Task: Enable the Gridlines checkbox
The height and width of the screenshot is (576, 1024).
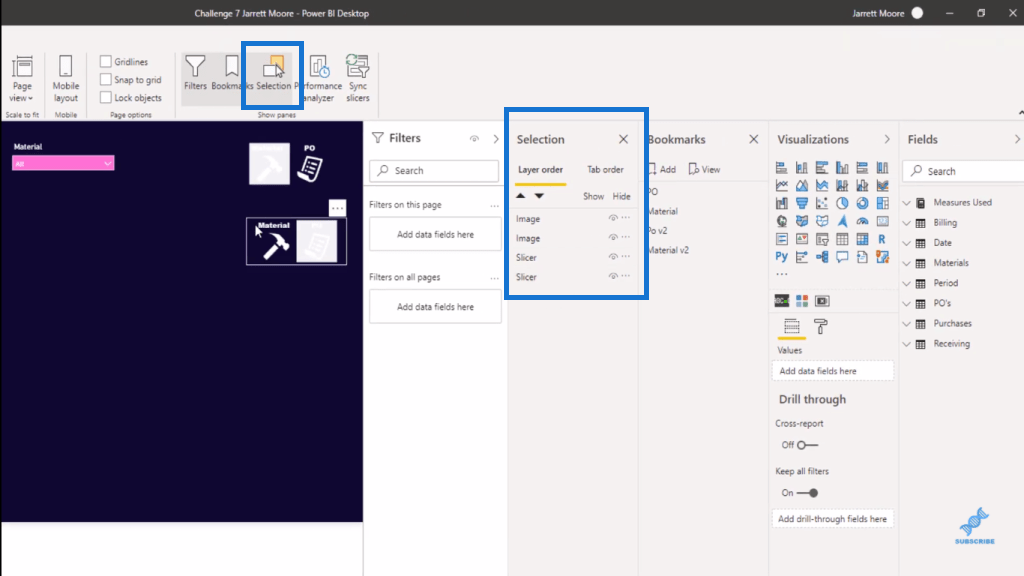Action: pyautogui.click(x=106, y=61)
